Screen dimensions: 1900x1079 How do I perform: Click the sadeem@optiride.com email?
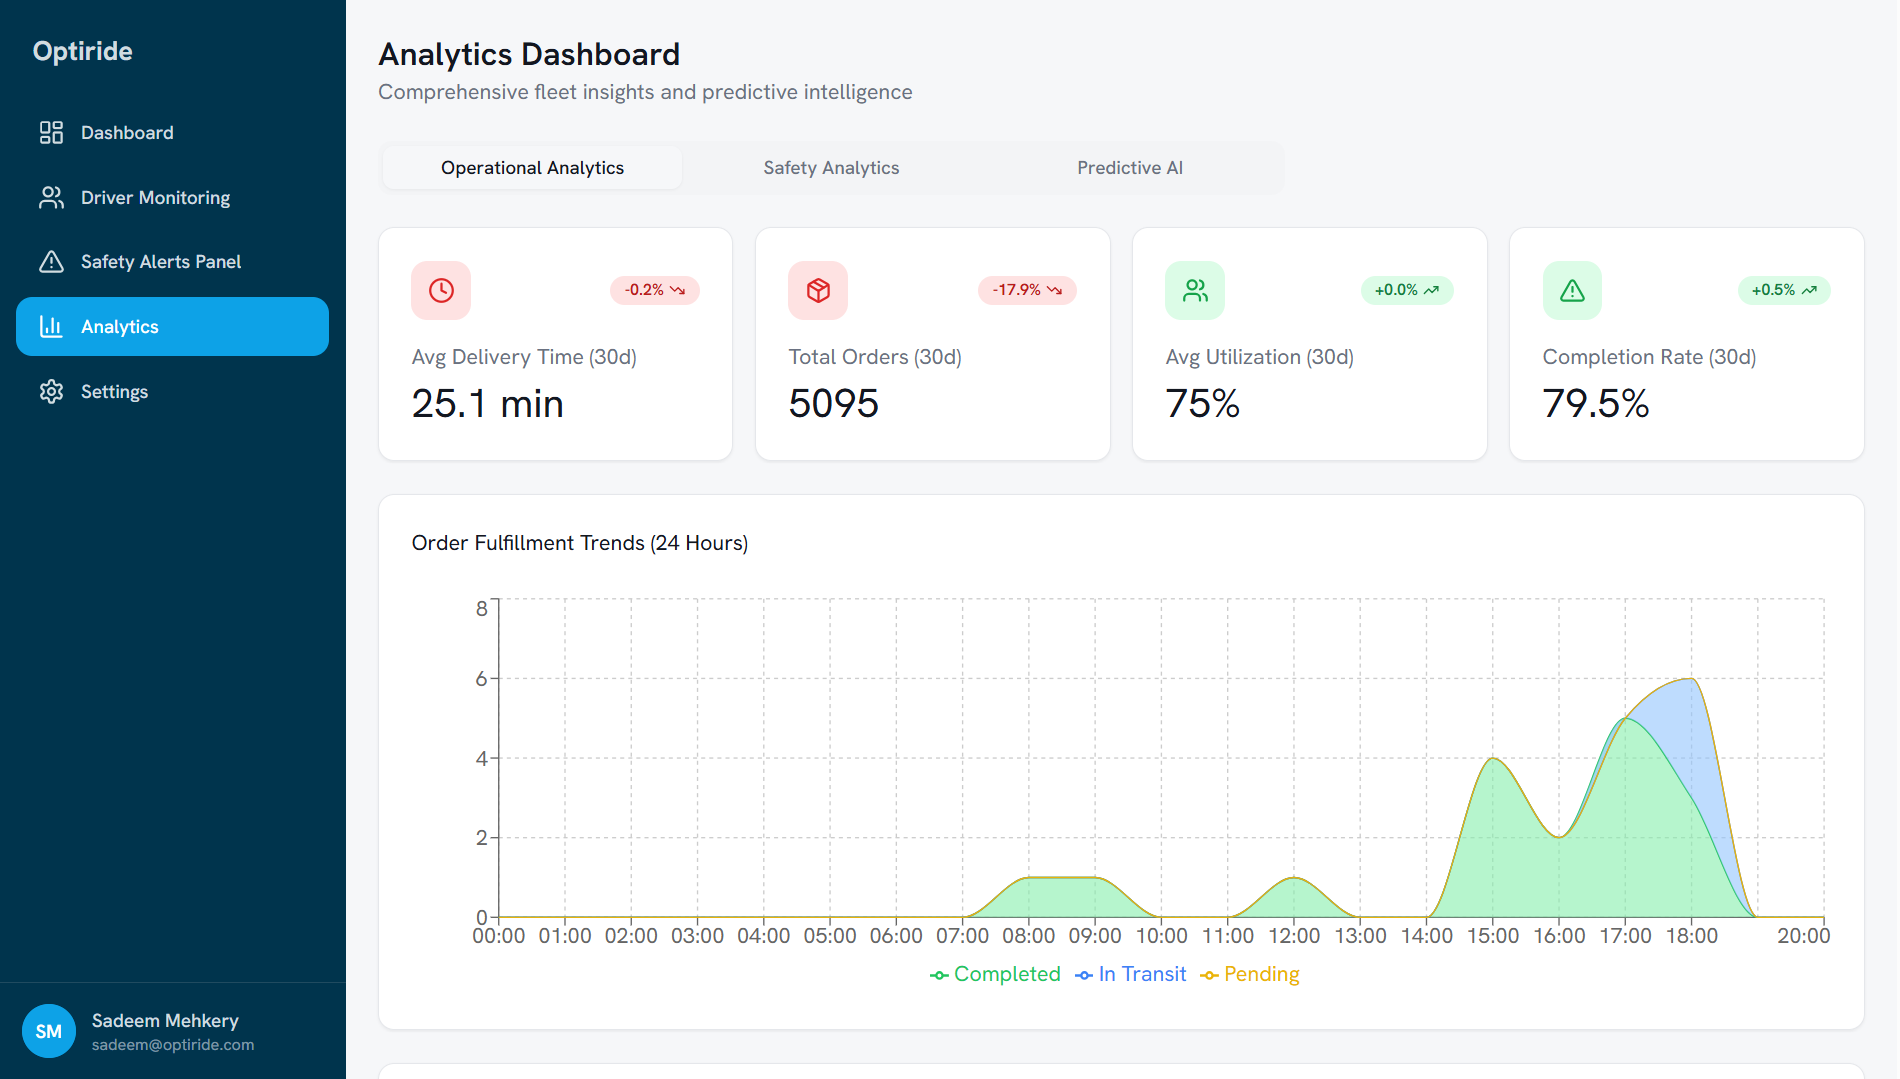coord(173,1045)
